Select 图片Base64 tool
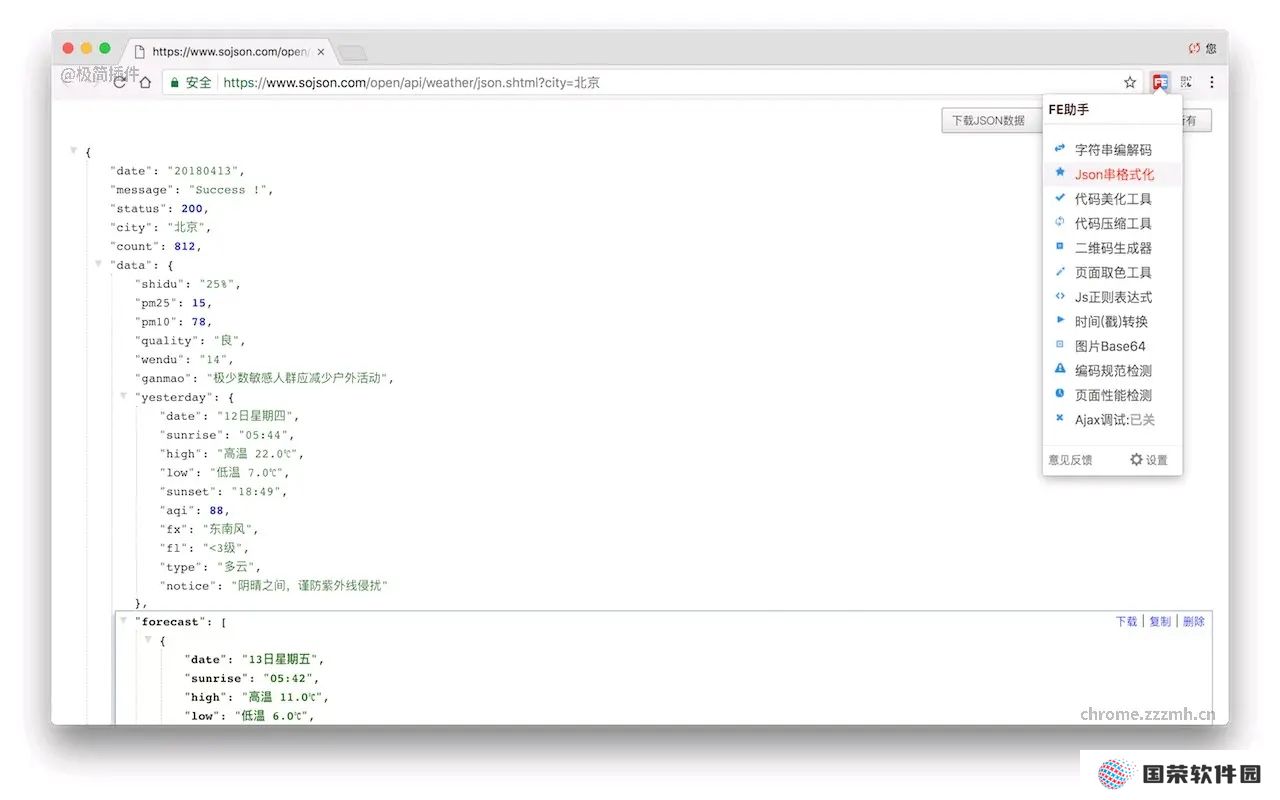Image resolution: width=1280 pixels, height=800 pixels. [1112, 346]
